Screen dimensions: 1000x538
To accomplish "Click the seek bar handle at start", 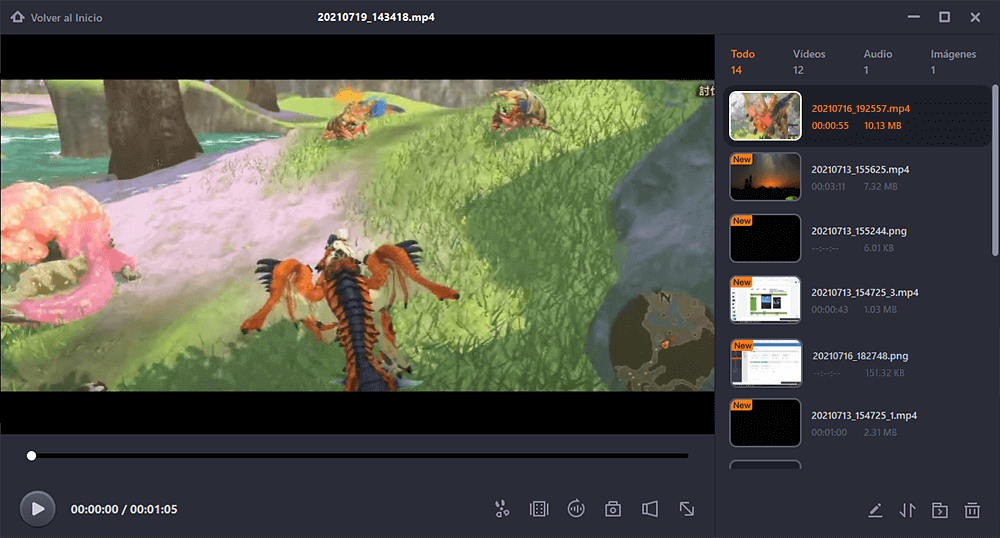I will [31, 456].
